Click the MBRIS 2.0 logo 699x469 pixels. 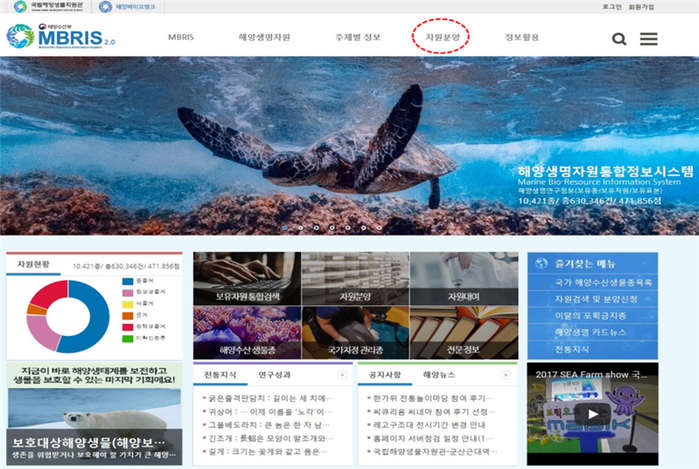click(61, 37)
